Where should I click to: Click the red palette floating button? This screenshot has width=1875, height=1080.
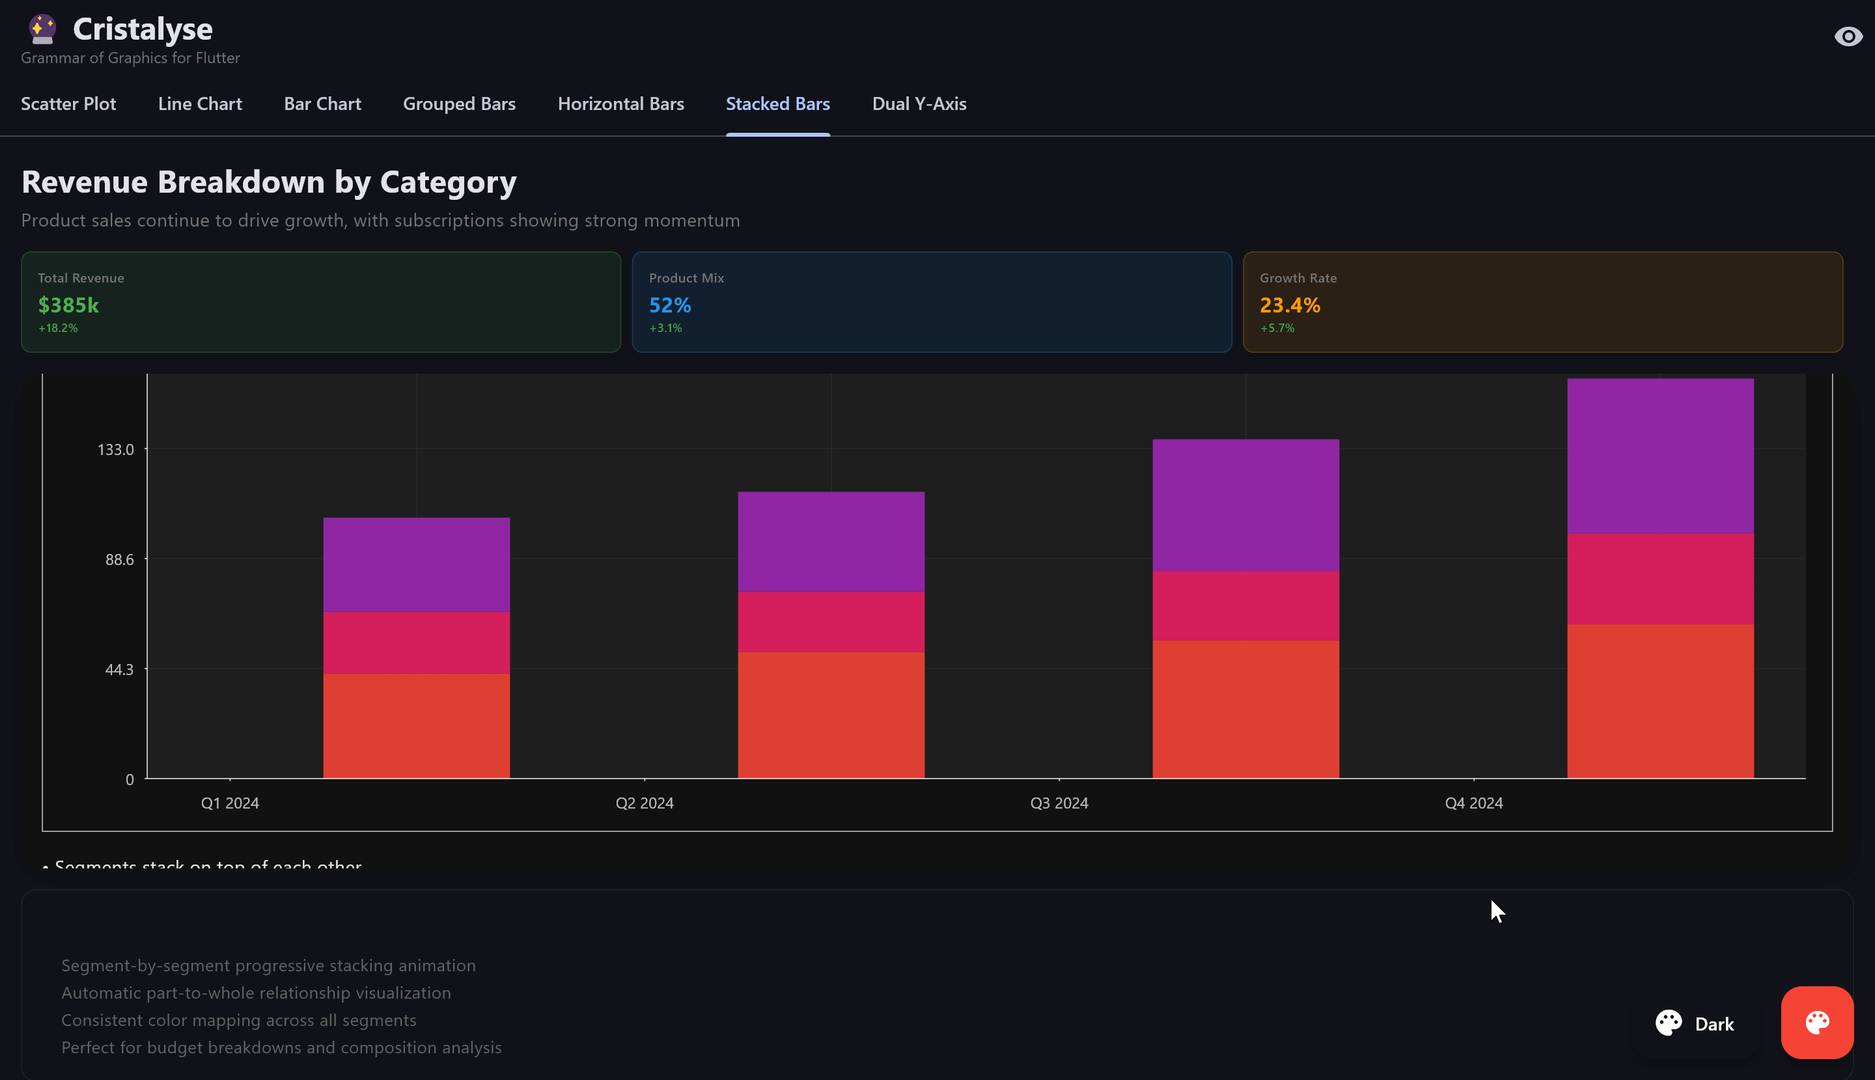coord(1816,1022)
